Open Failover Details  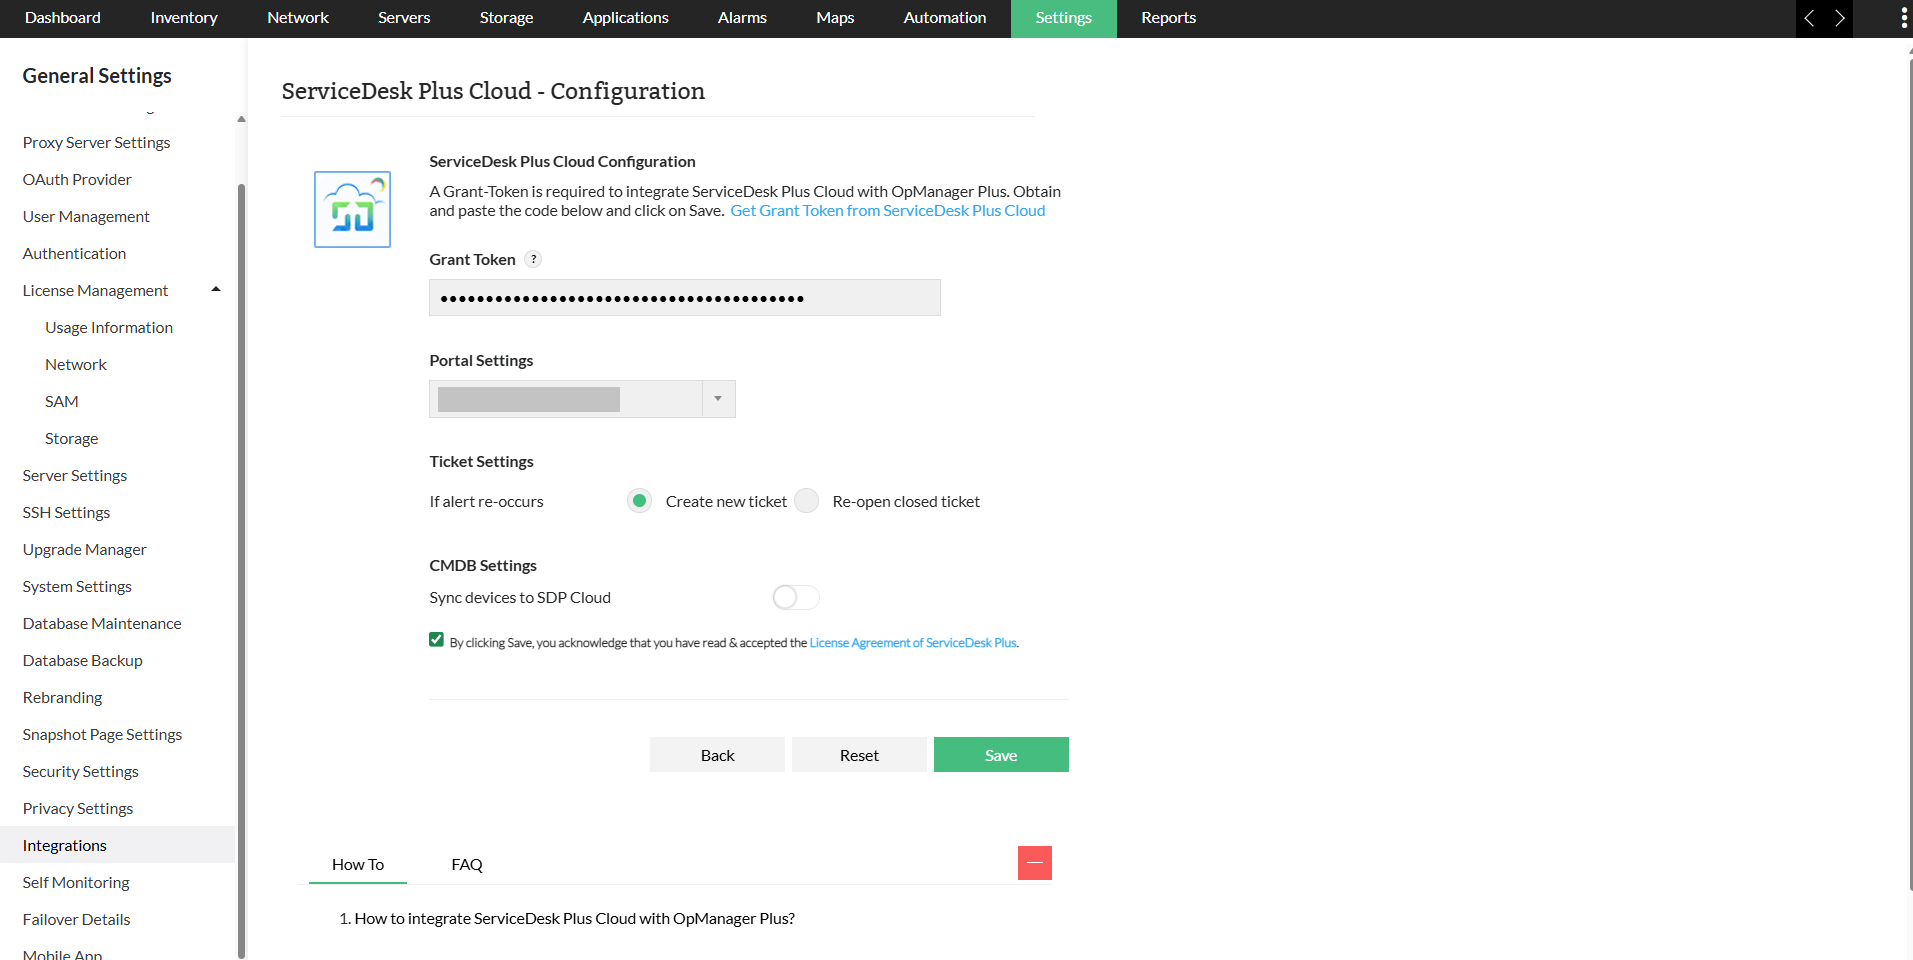click(x=76, y=919)
